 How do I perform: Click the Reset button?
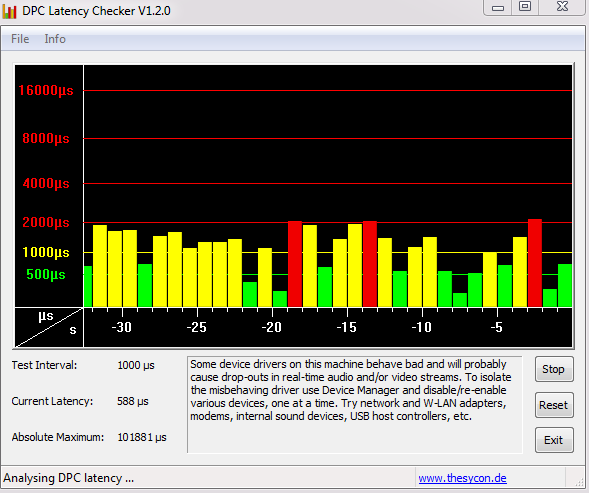[x=554, y=405]
